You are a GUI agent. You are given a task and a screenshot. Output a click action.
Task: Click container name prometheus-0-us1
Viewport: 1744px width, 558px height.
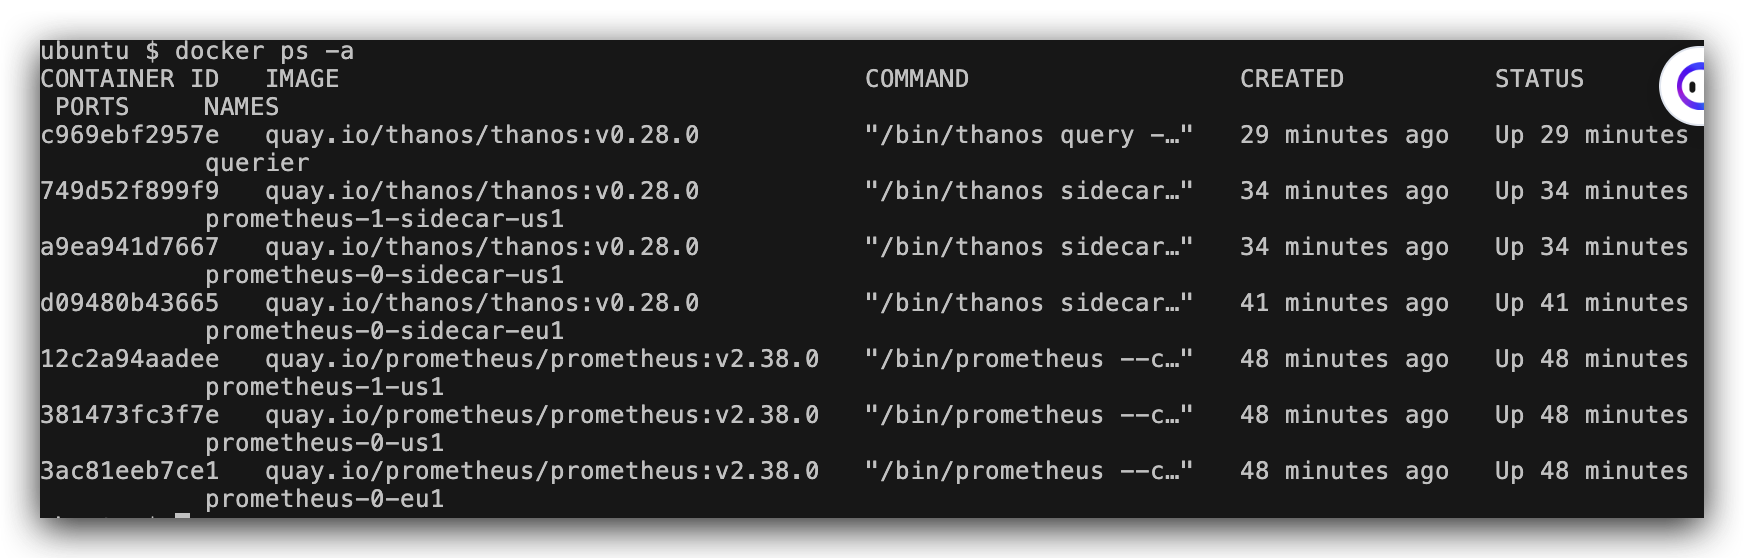click(x=324, y=443)
